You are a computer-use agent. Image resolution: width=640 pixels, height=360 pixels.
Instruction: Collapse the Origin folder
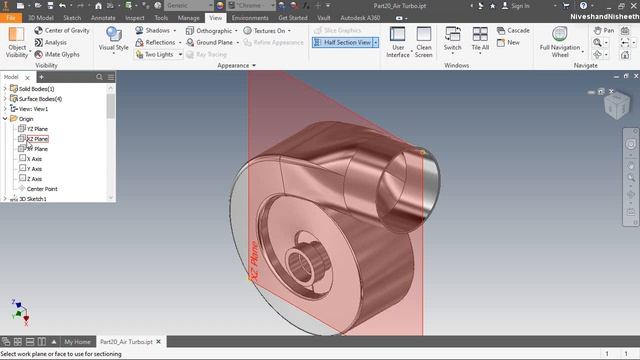[5, 119]
